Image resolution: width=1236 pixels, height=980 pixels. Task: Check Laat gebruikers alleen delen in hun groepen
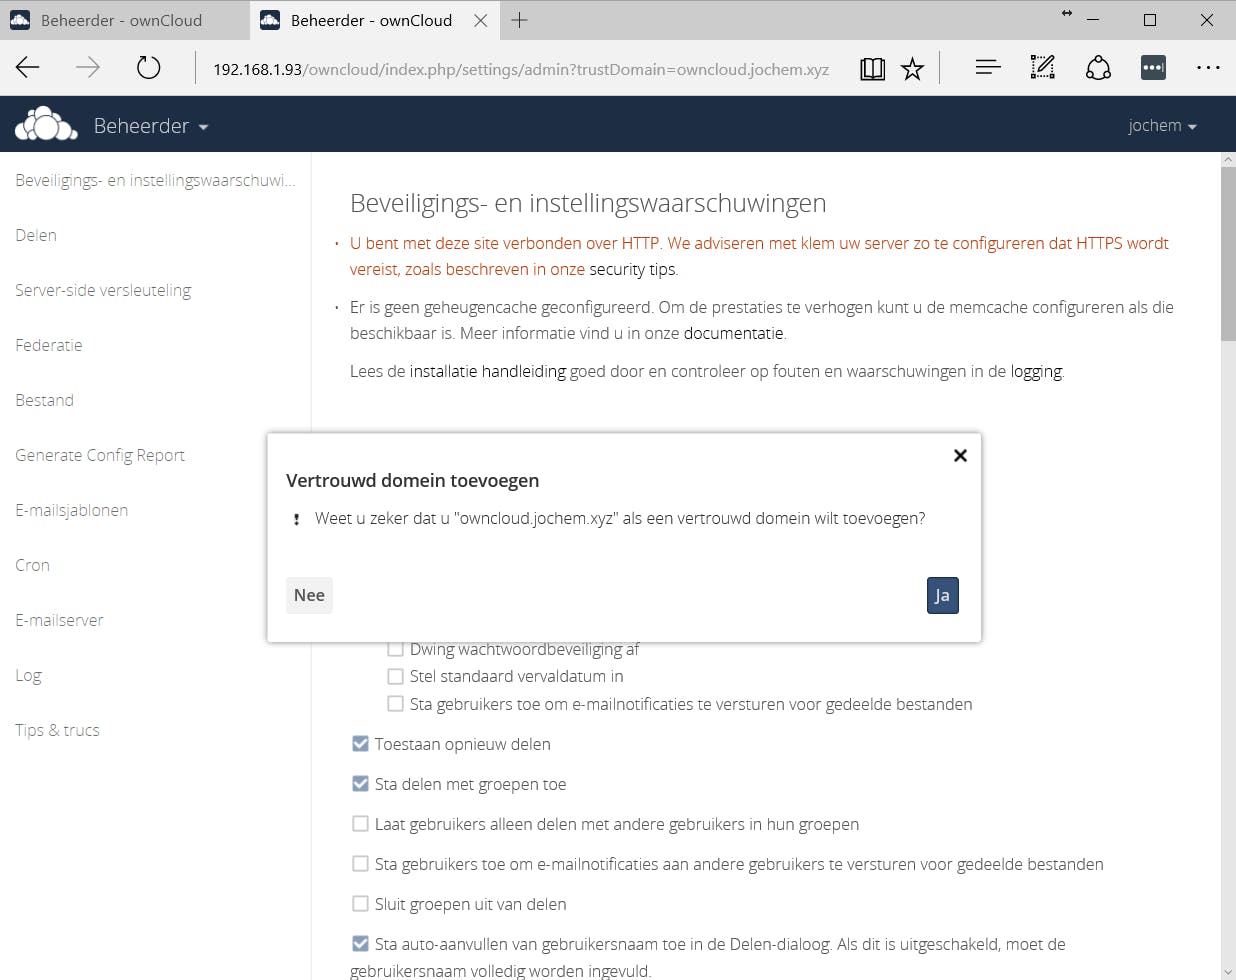coord(360,824)
